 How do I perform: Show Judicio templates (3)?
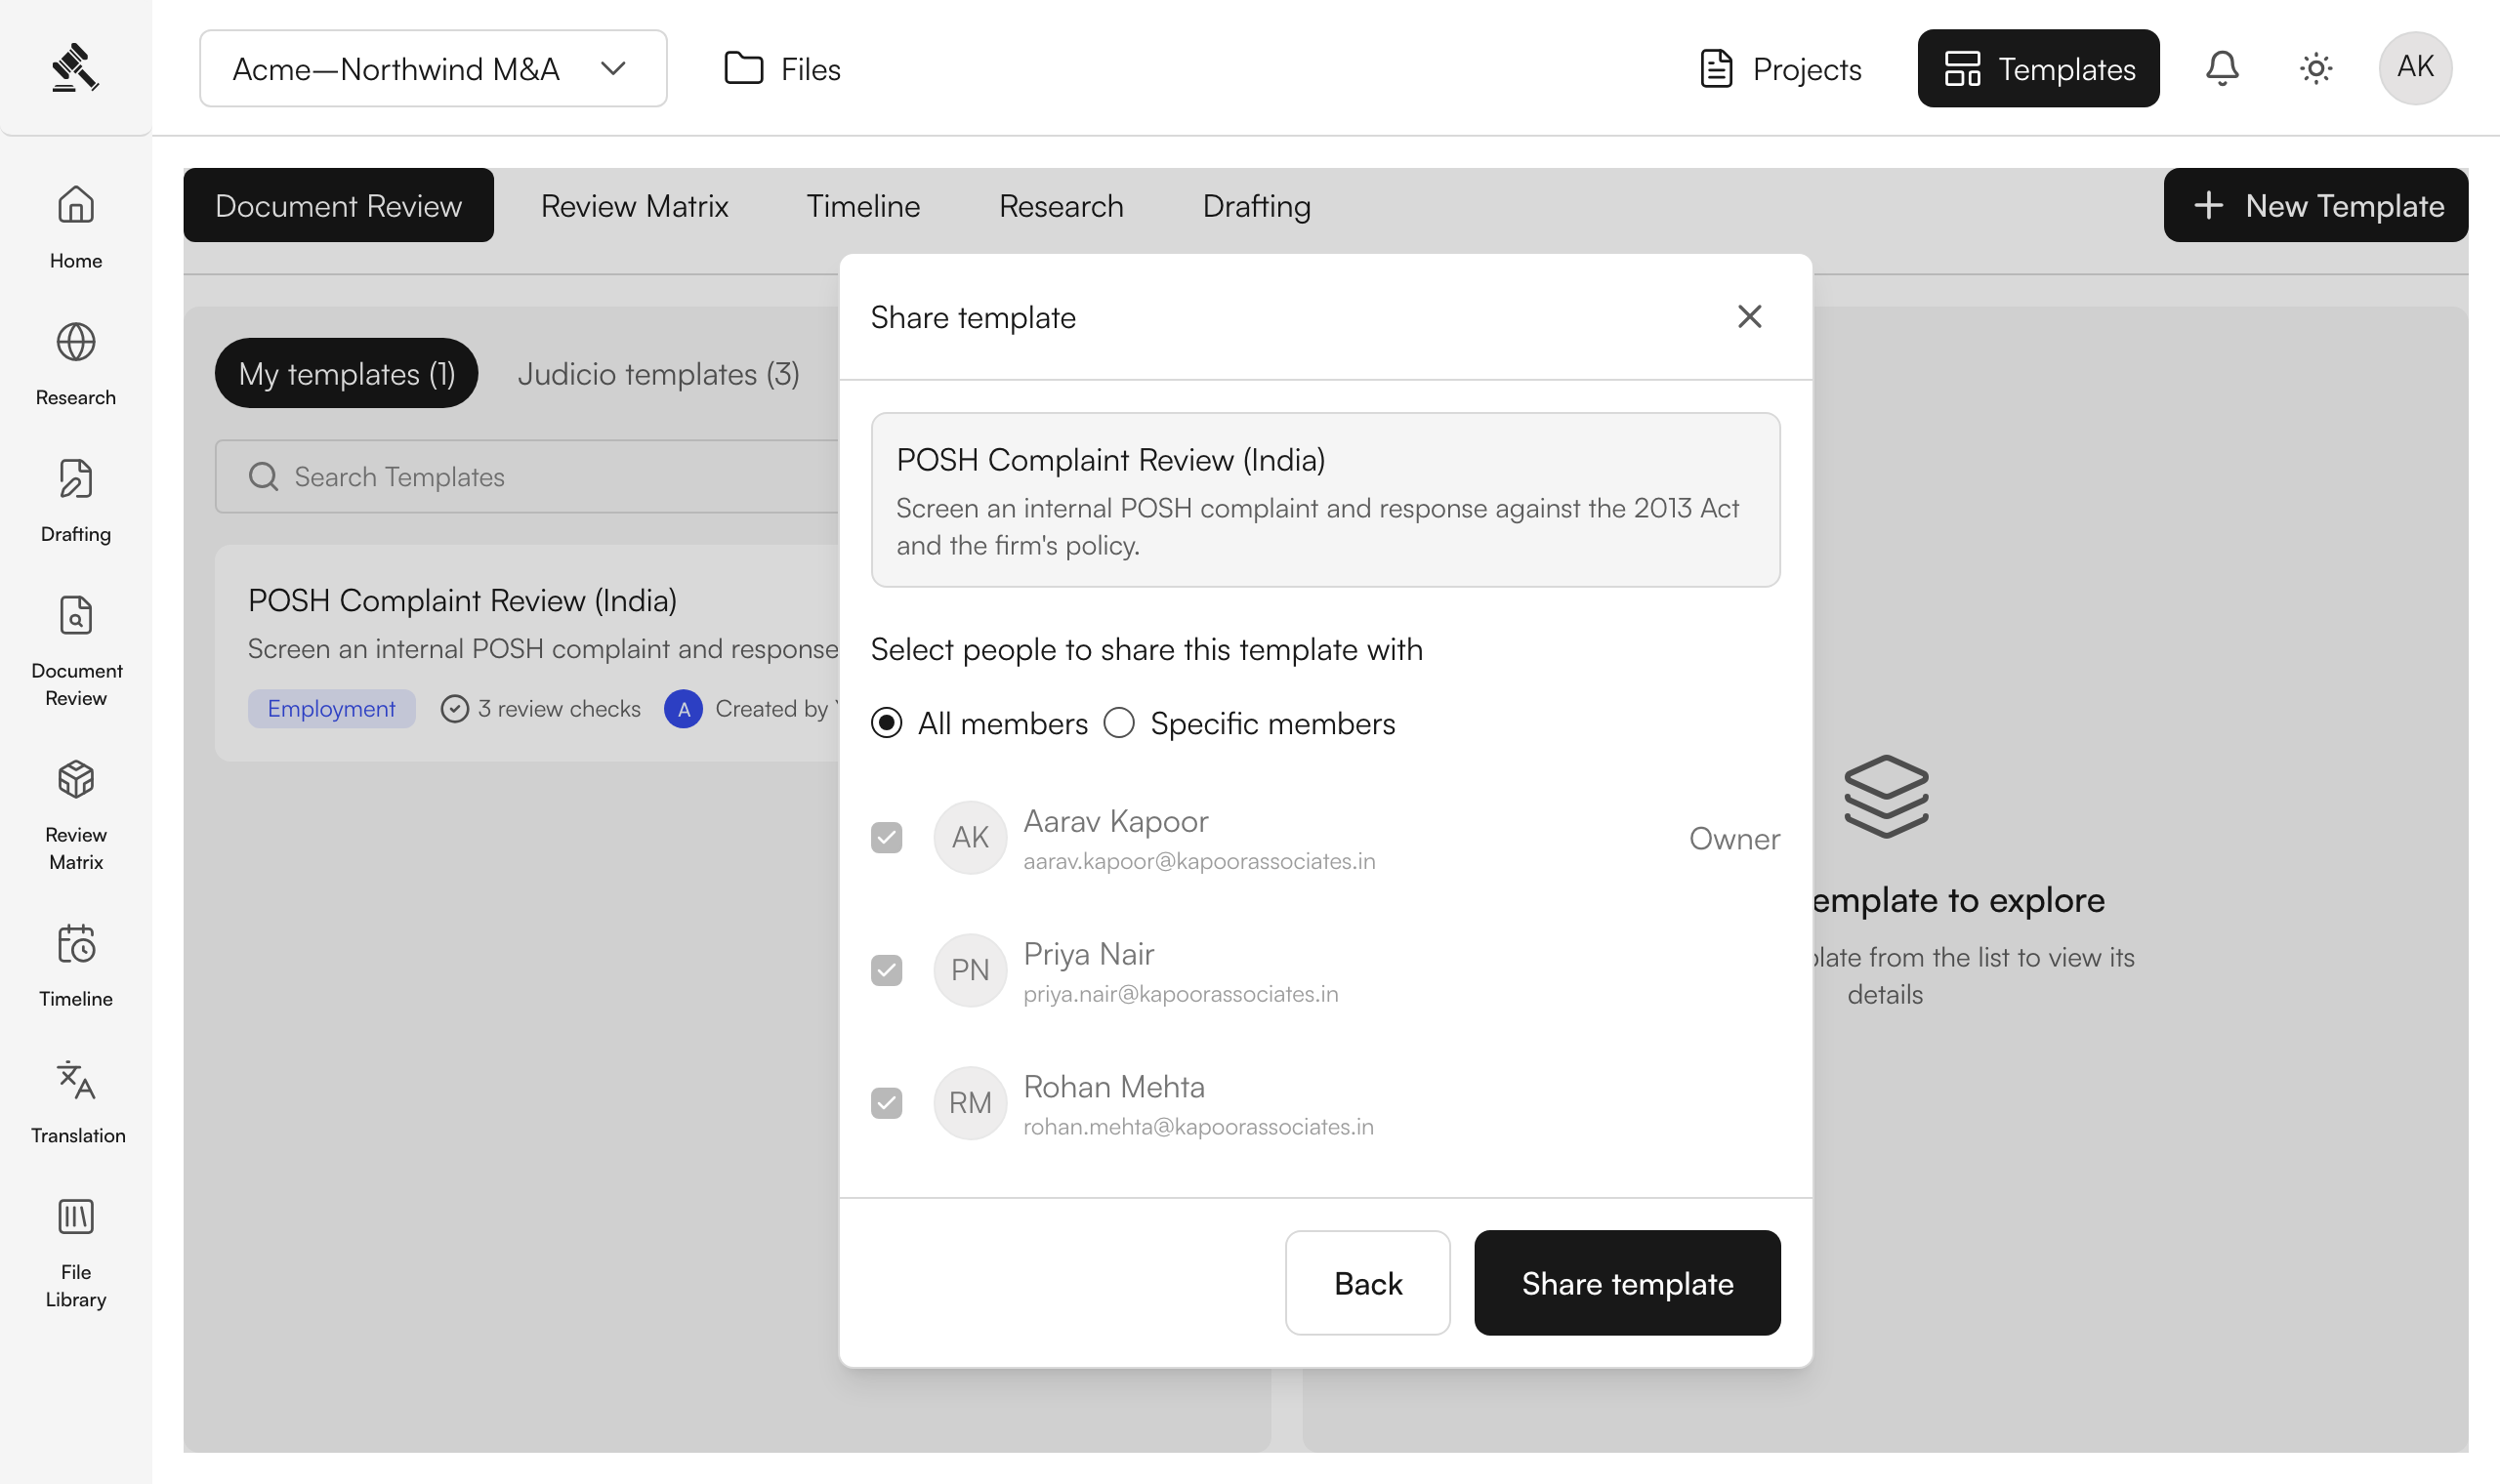click(658, 373)
